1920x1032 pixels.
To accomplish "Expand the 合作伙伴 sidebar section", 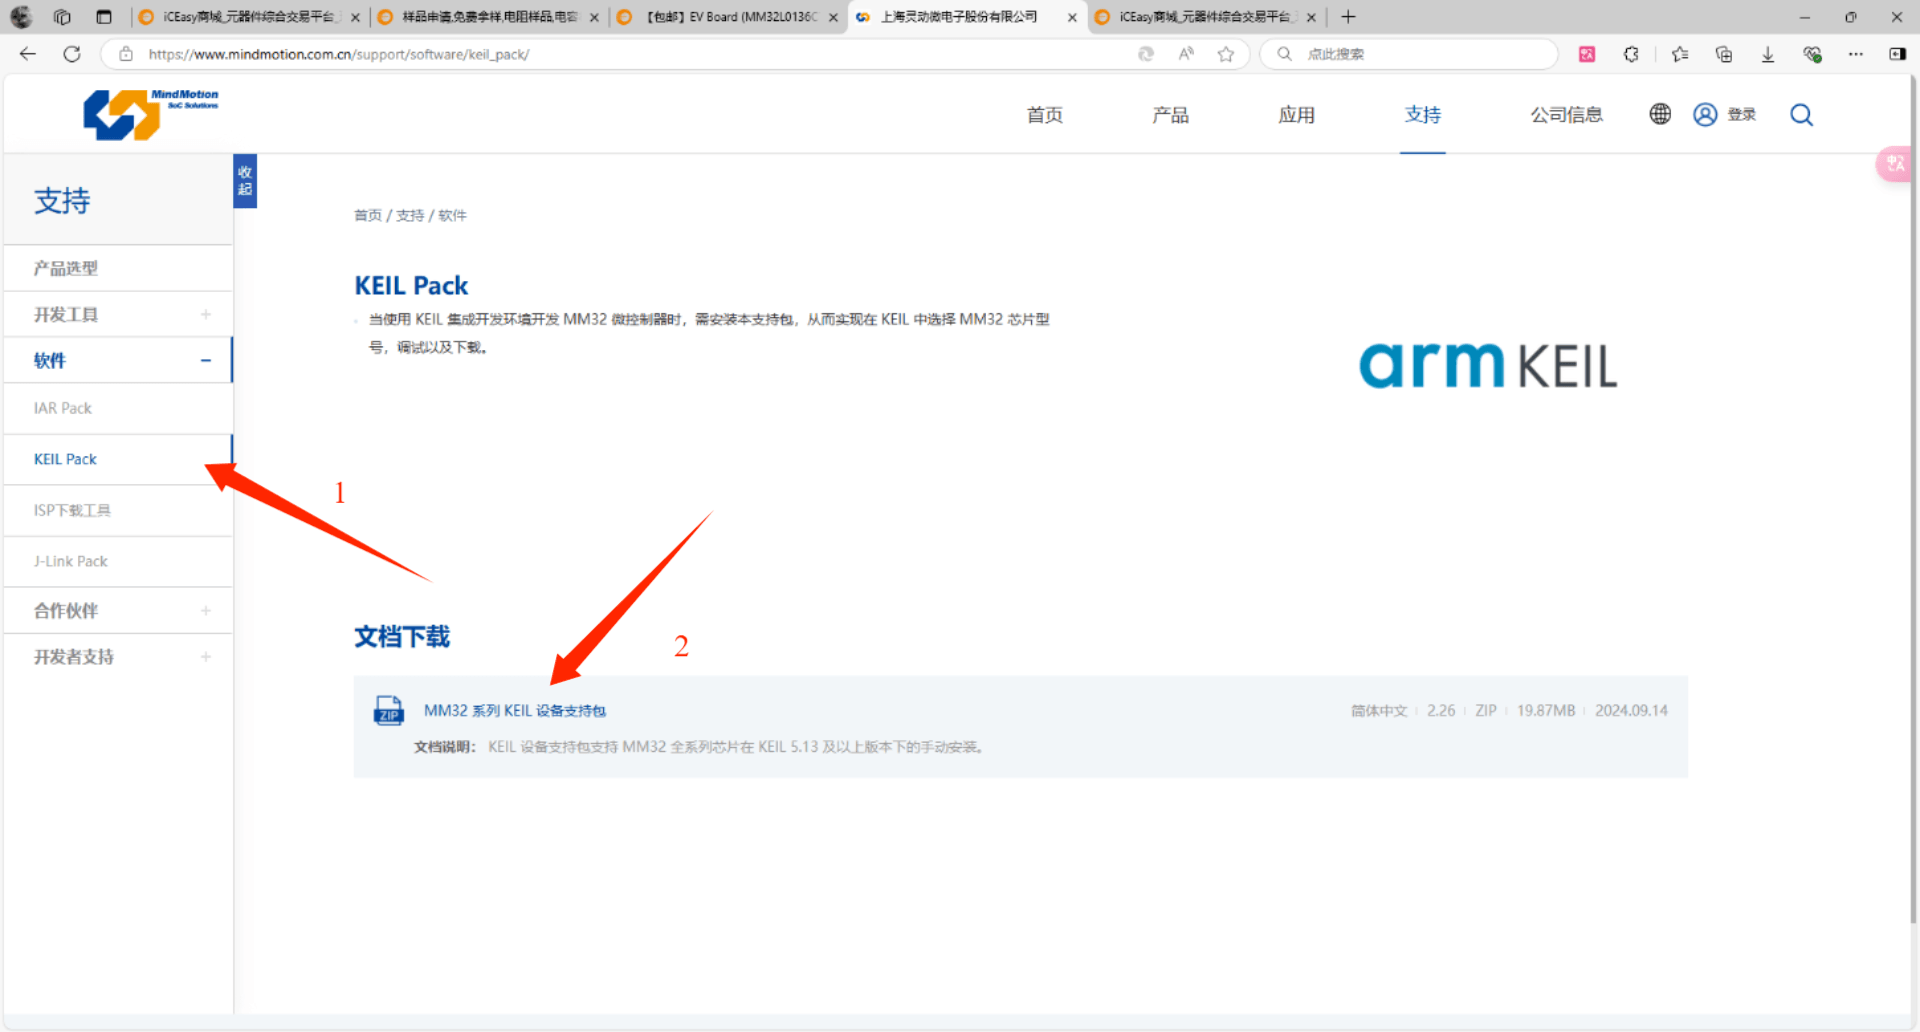I will [x=205, y=611].
